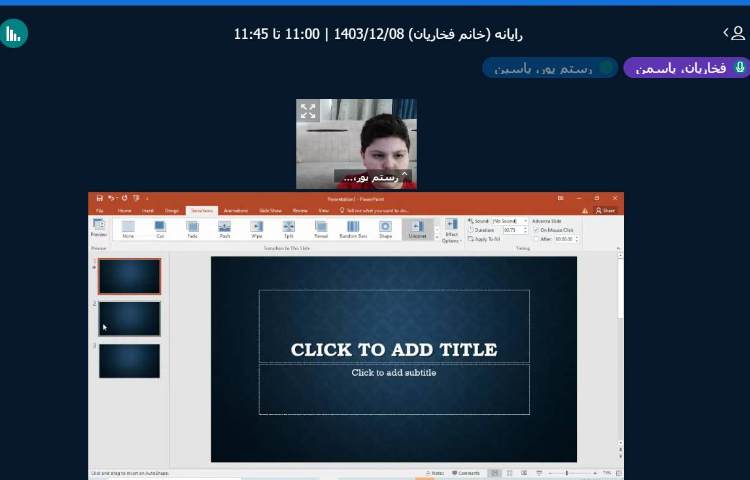Select the Uncover transition

click(417, 229)
